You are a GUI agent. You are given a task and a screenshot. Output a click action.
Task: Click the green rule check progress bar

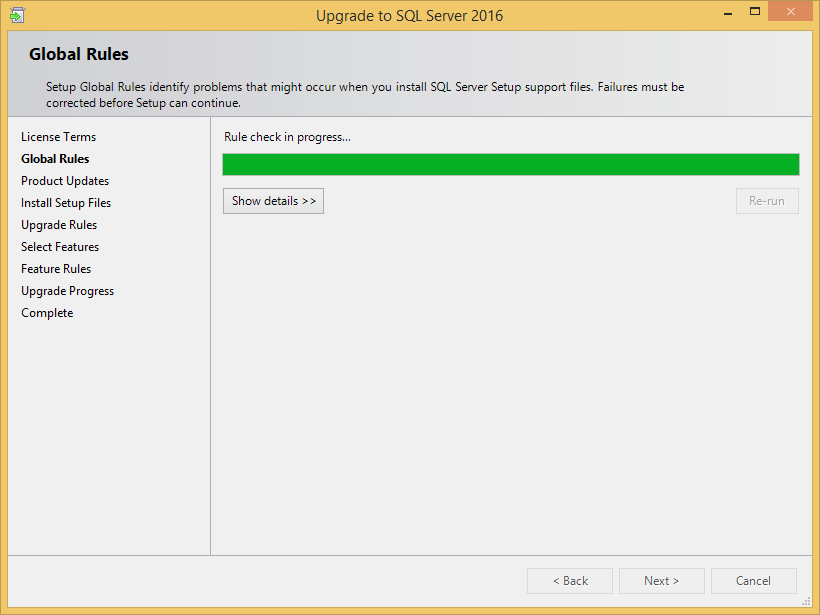(510, 165)
